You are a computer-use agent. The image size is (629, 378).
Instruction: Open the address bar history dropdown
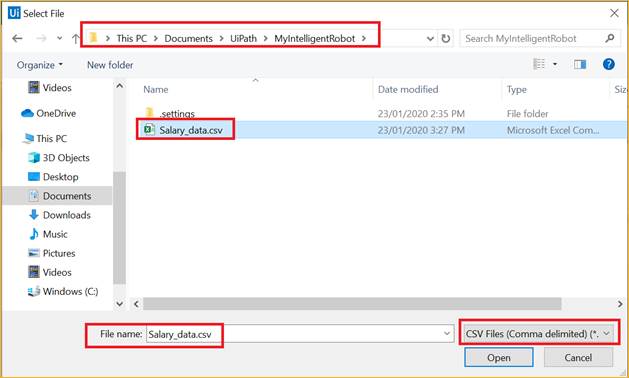[430, 39]
